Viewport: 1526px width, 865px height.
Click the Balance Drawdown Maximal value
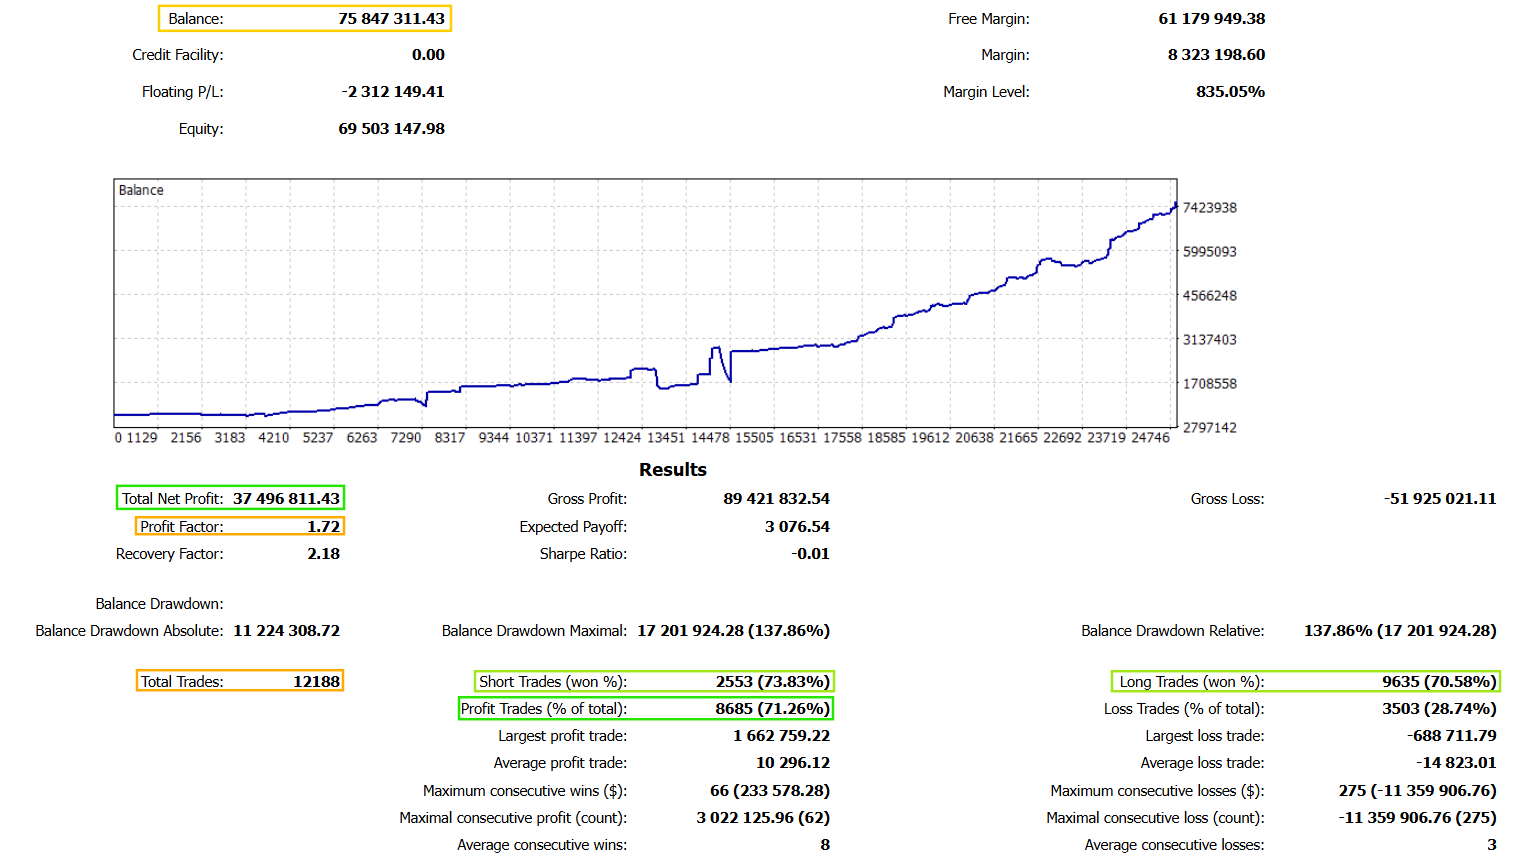click(733, 631)
